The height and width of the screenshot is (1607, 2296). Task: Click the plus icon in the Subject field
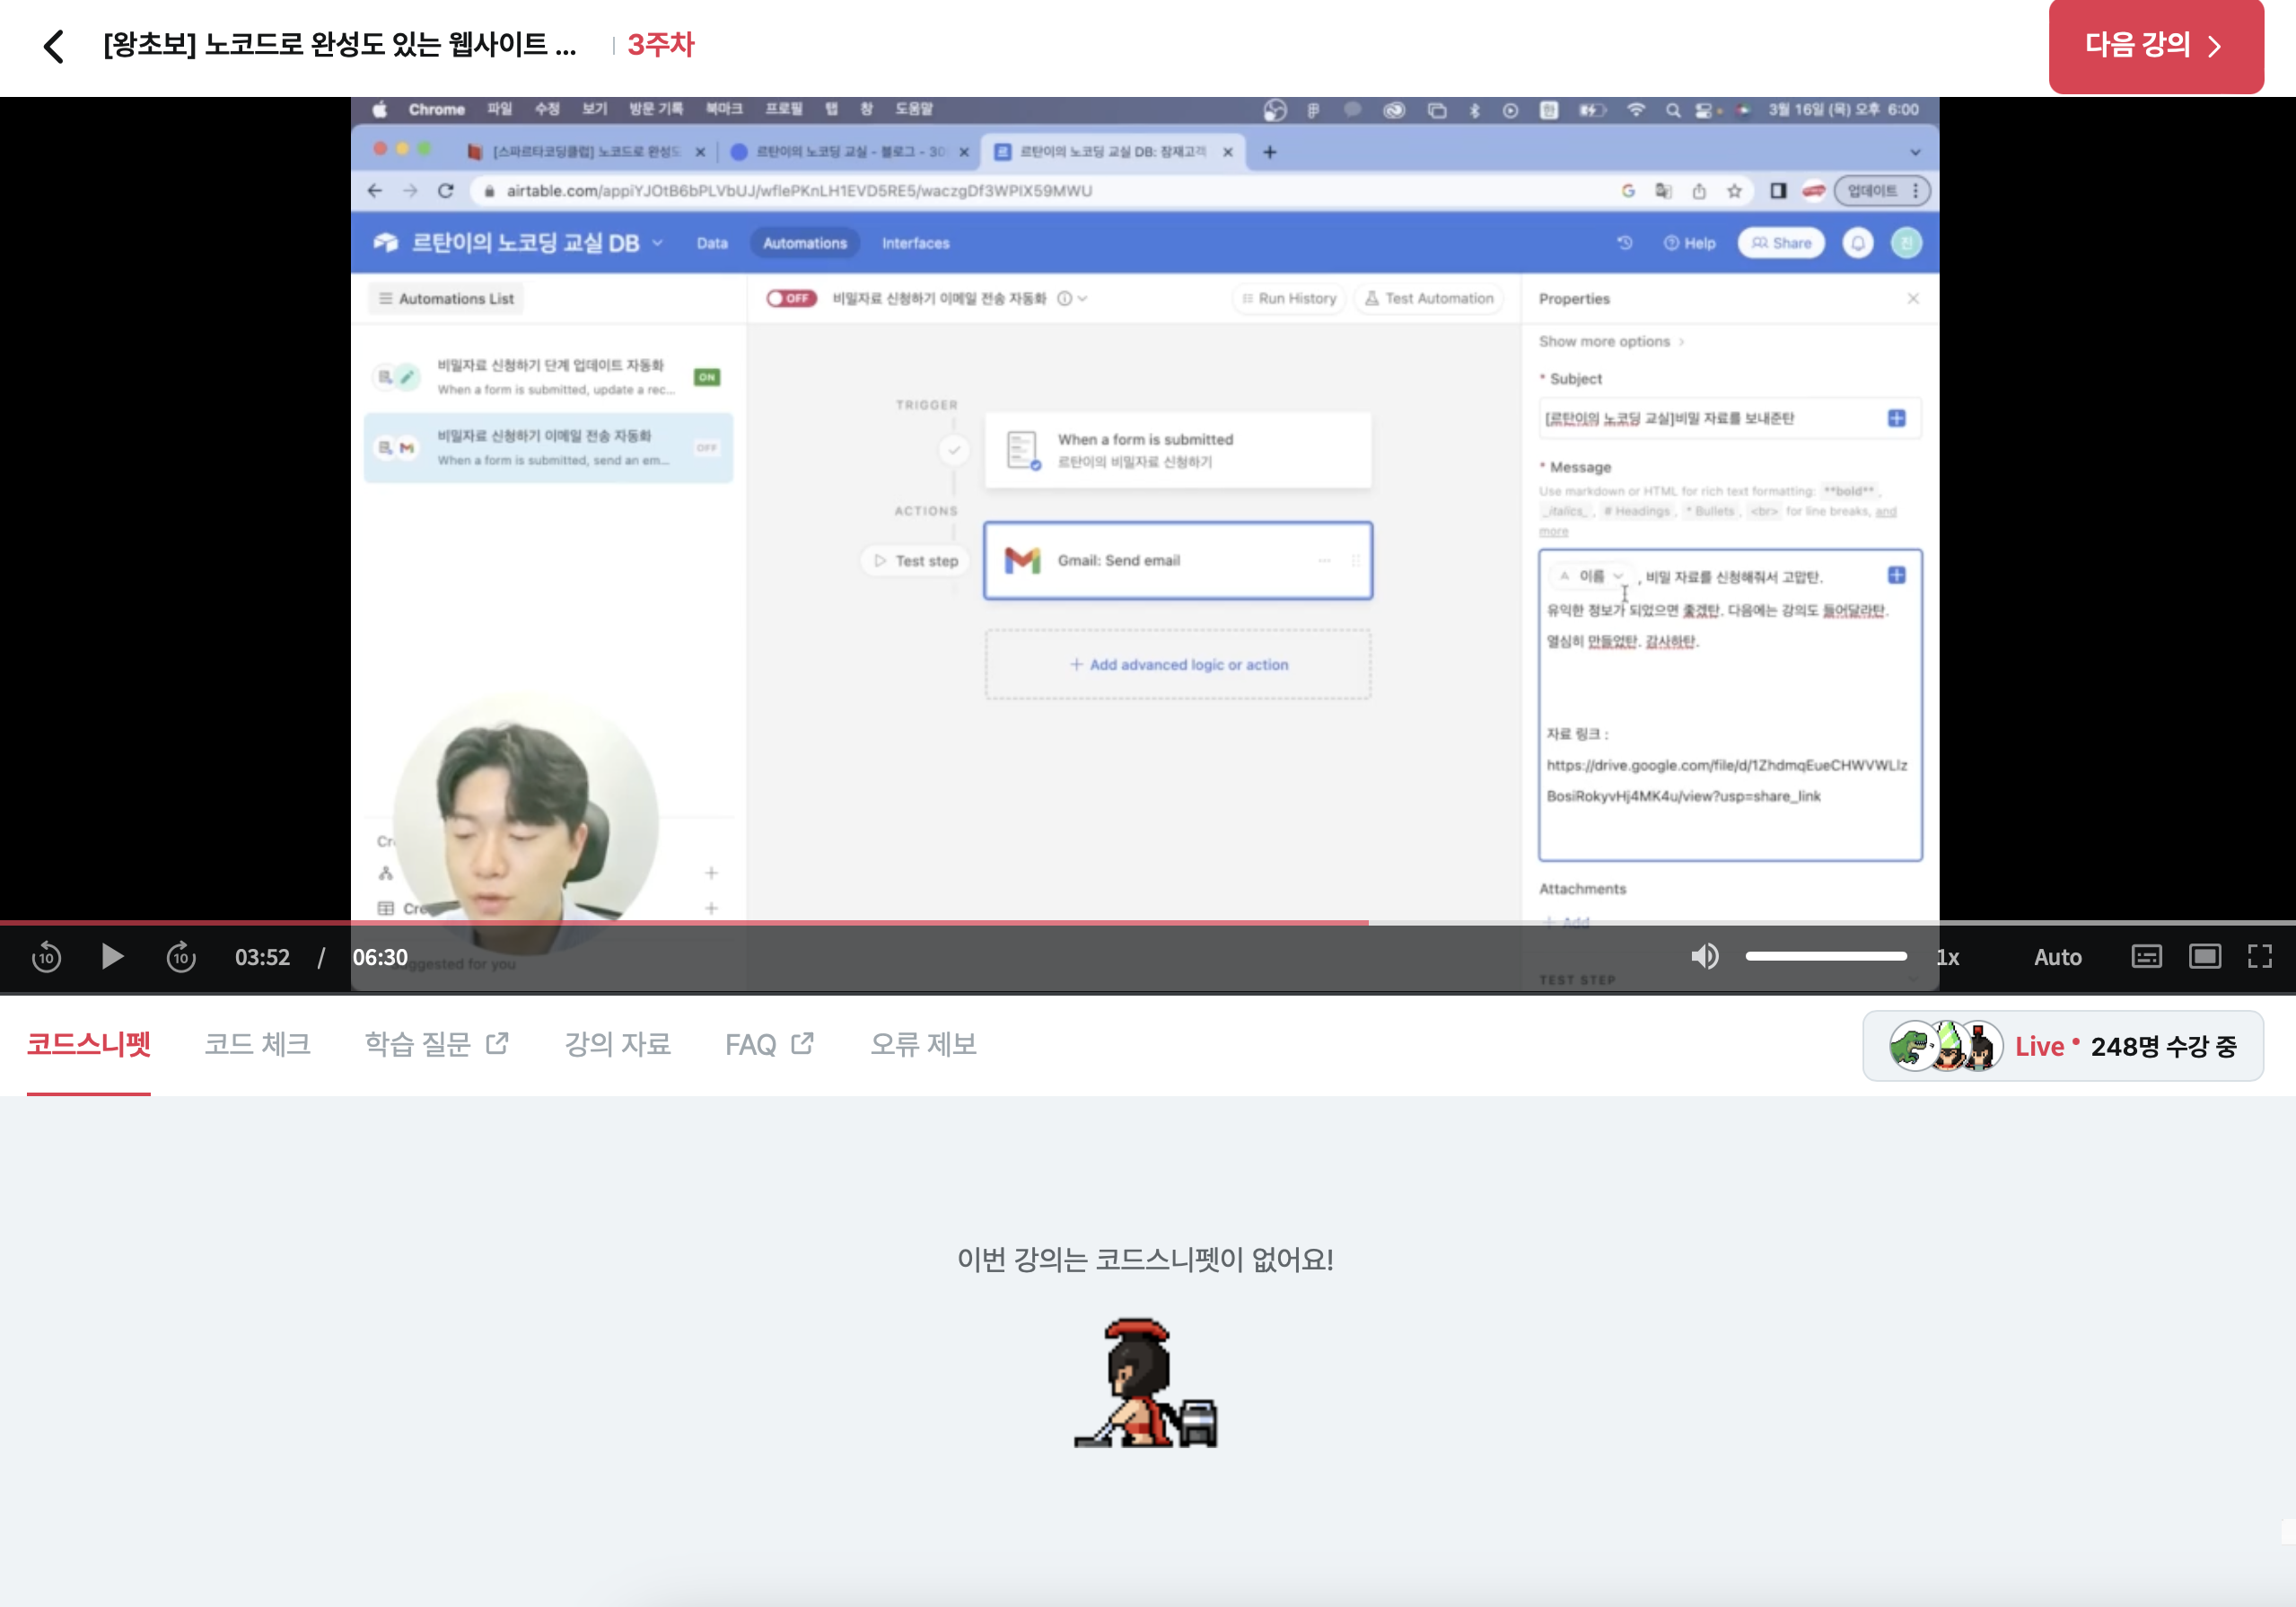[1896, 418]
